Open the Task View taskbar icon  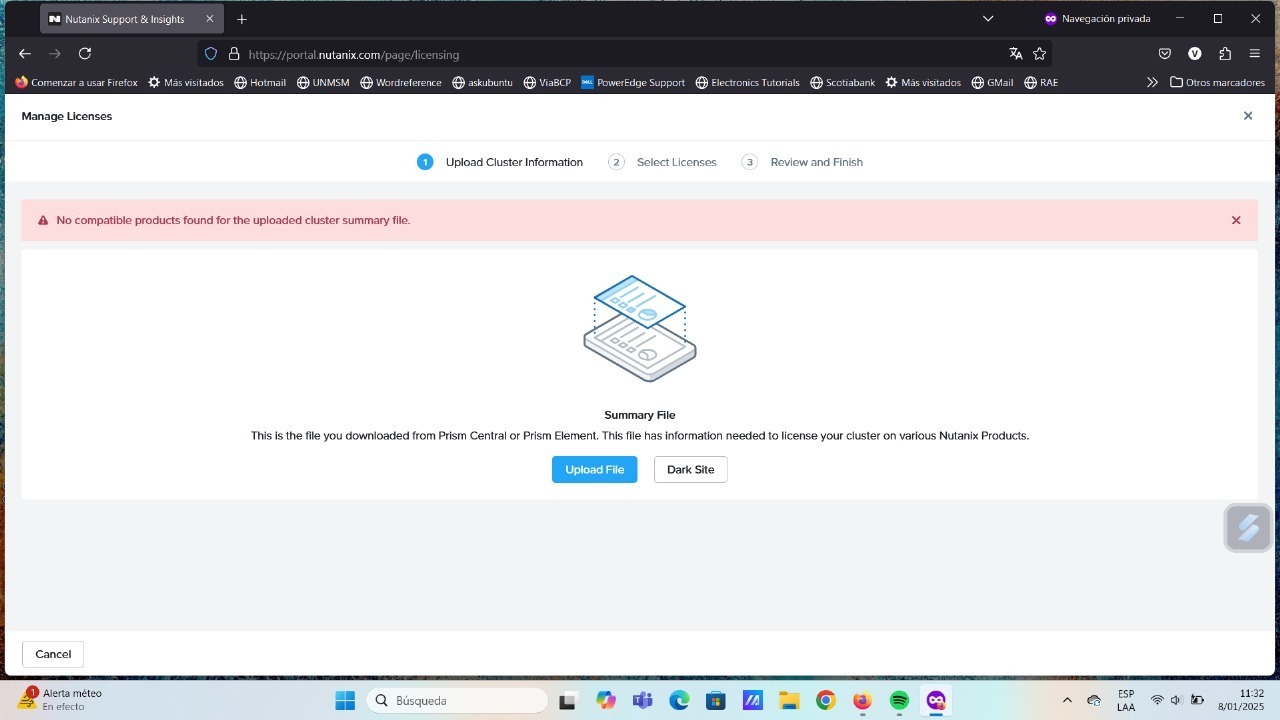(568, 700)
